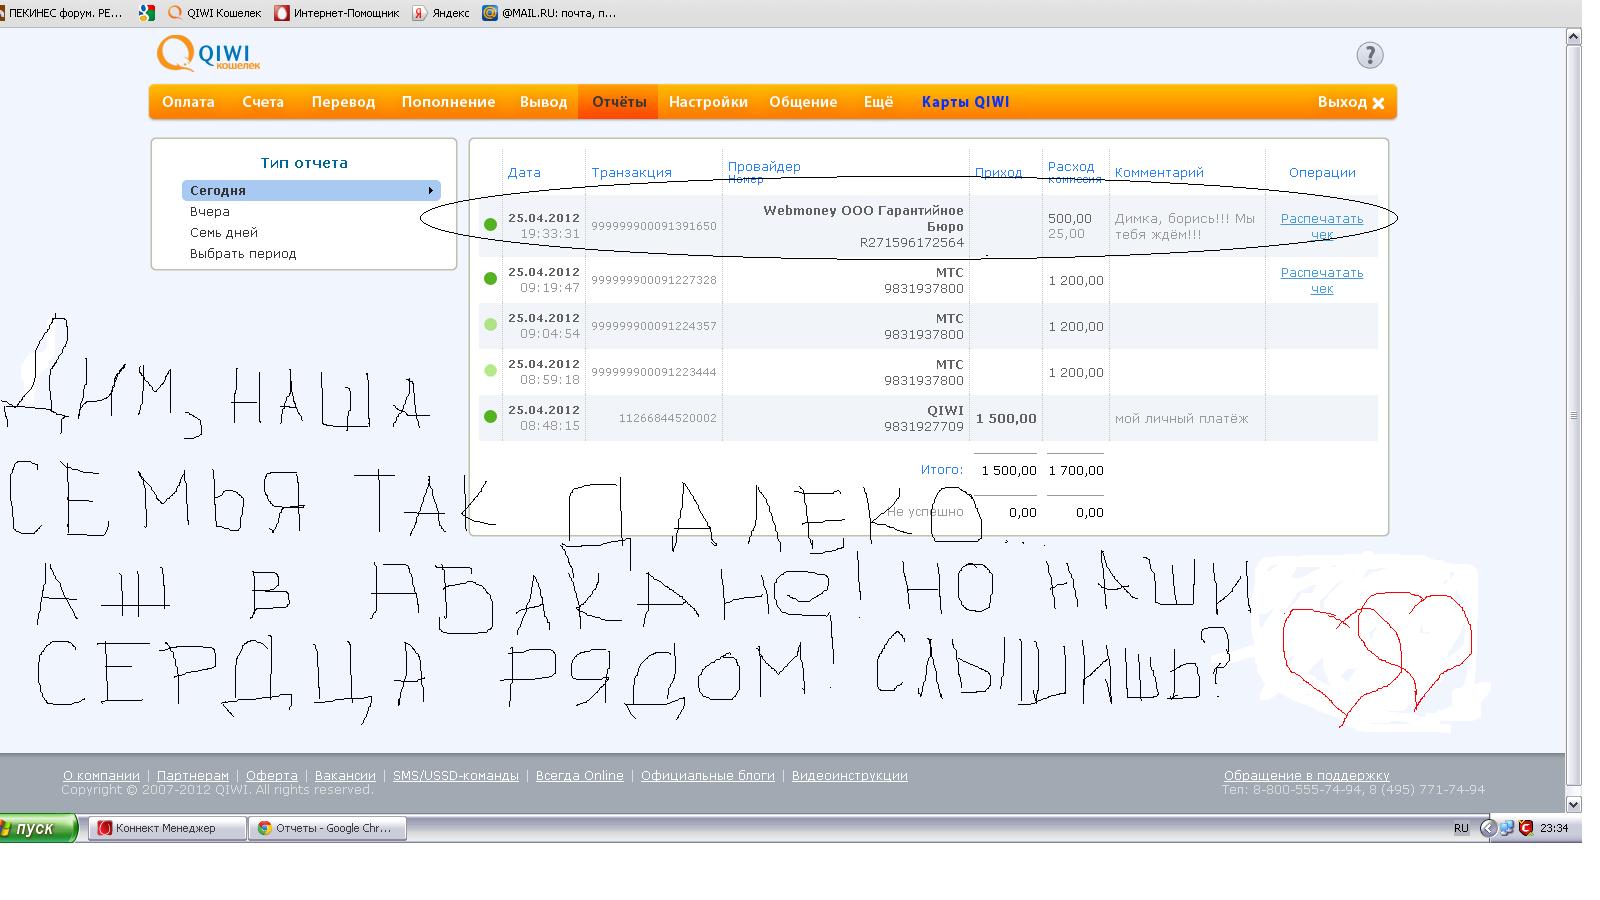Open the Всегда Online footer link
The width and height of the screenshot is (1600, 900).
coord(579,775)
